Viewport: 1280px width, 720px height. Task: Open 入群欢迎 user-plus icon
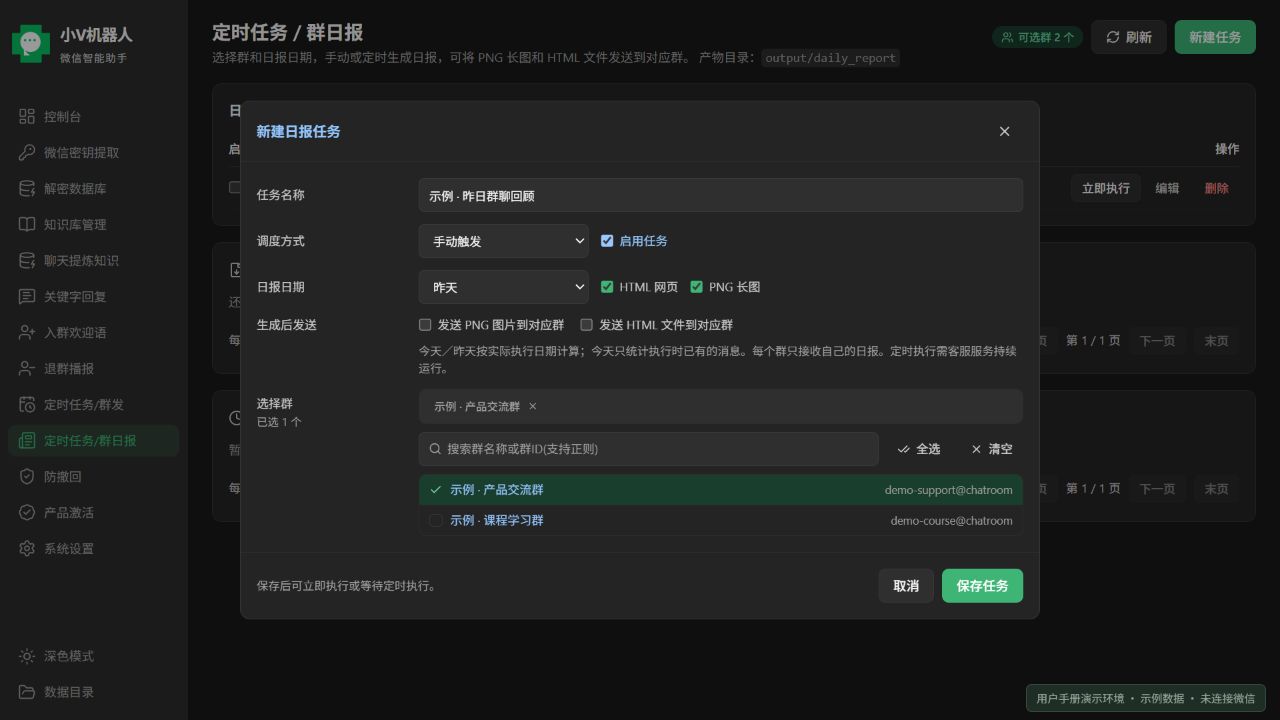tap(27, 333)
